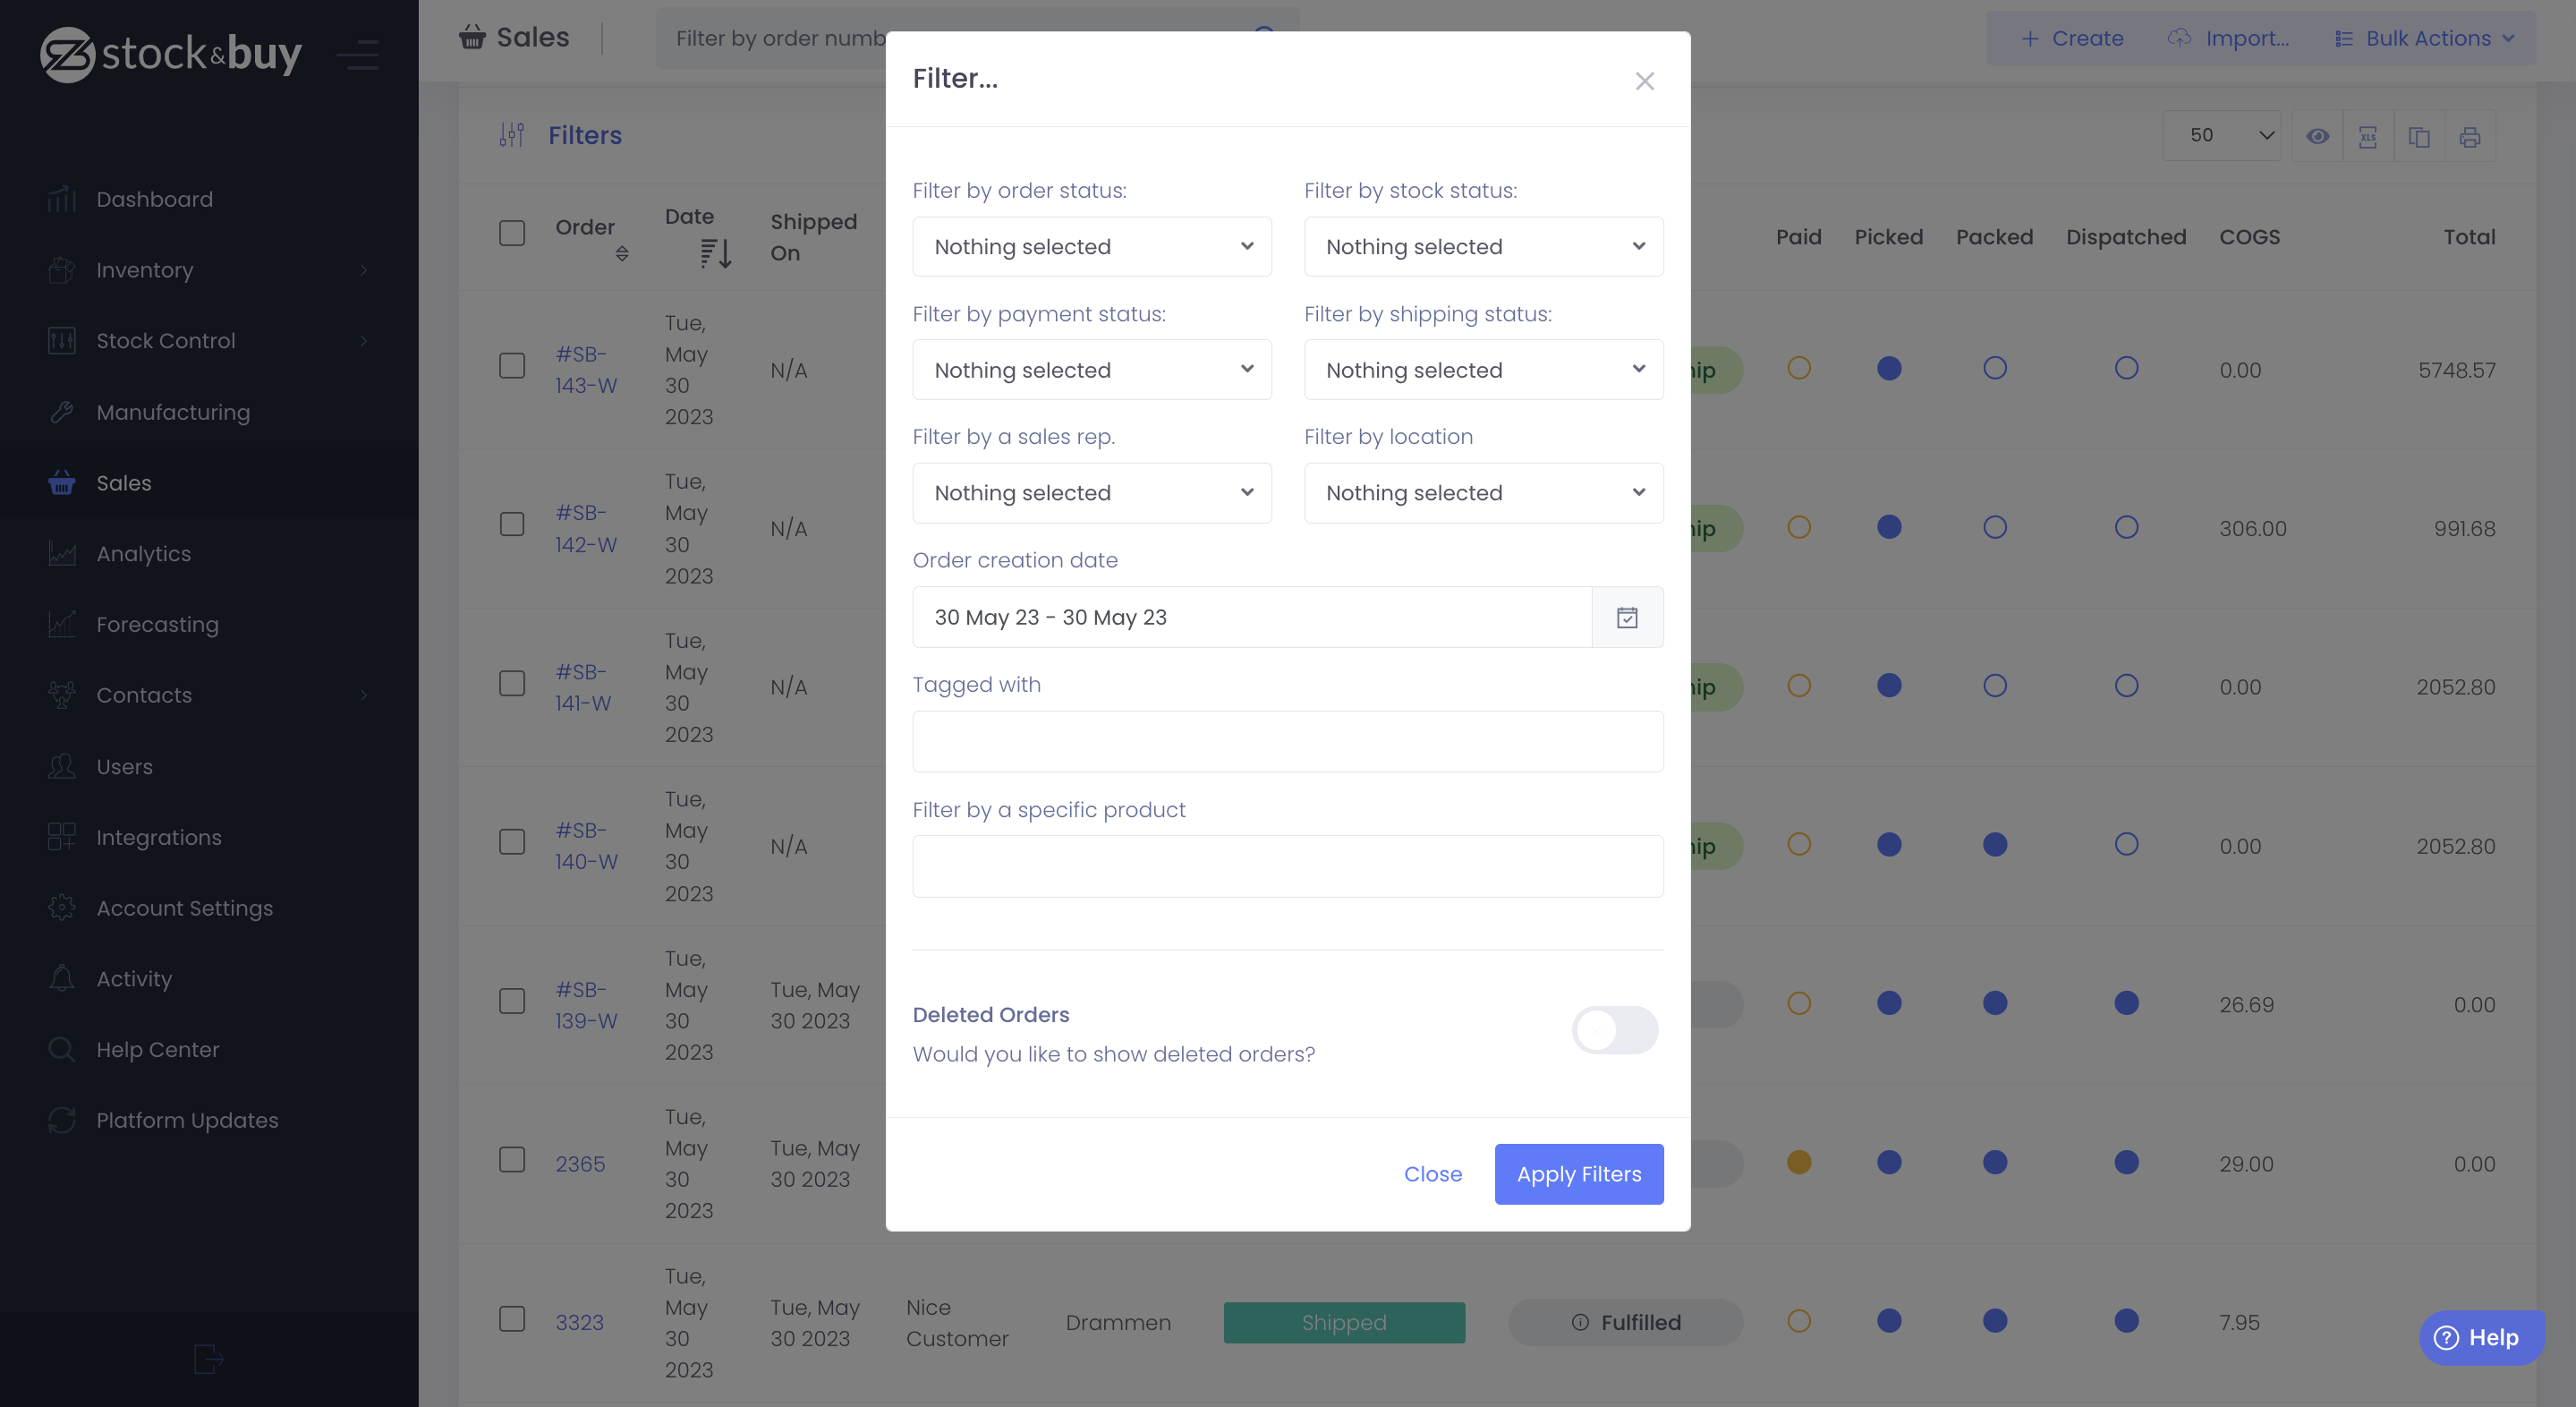Sort by Date using the sort icon
Image resolution: width=2576 pixels, height=1407 pixels.
pyautogui.click(x=716, y=254)
